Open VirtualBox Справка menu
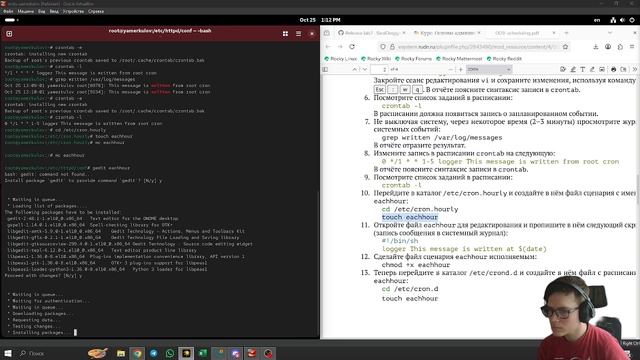This screenshot has width=640, height=360. pos(96,11)
